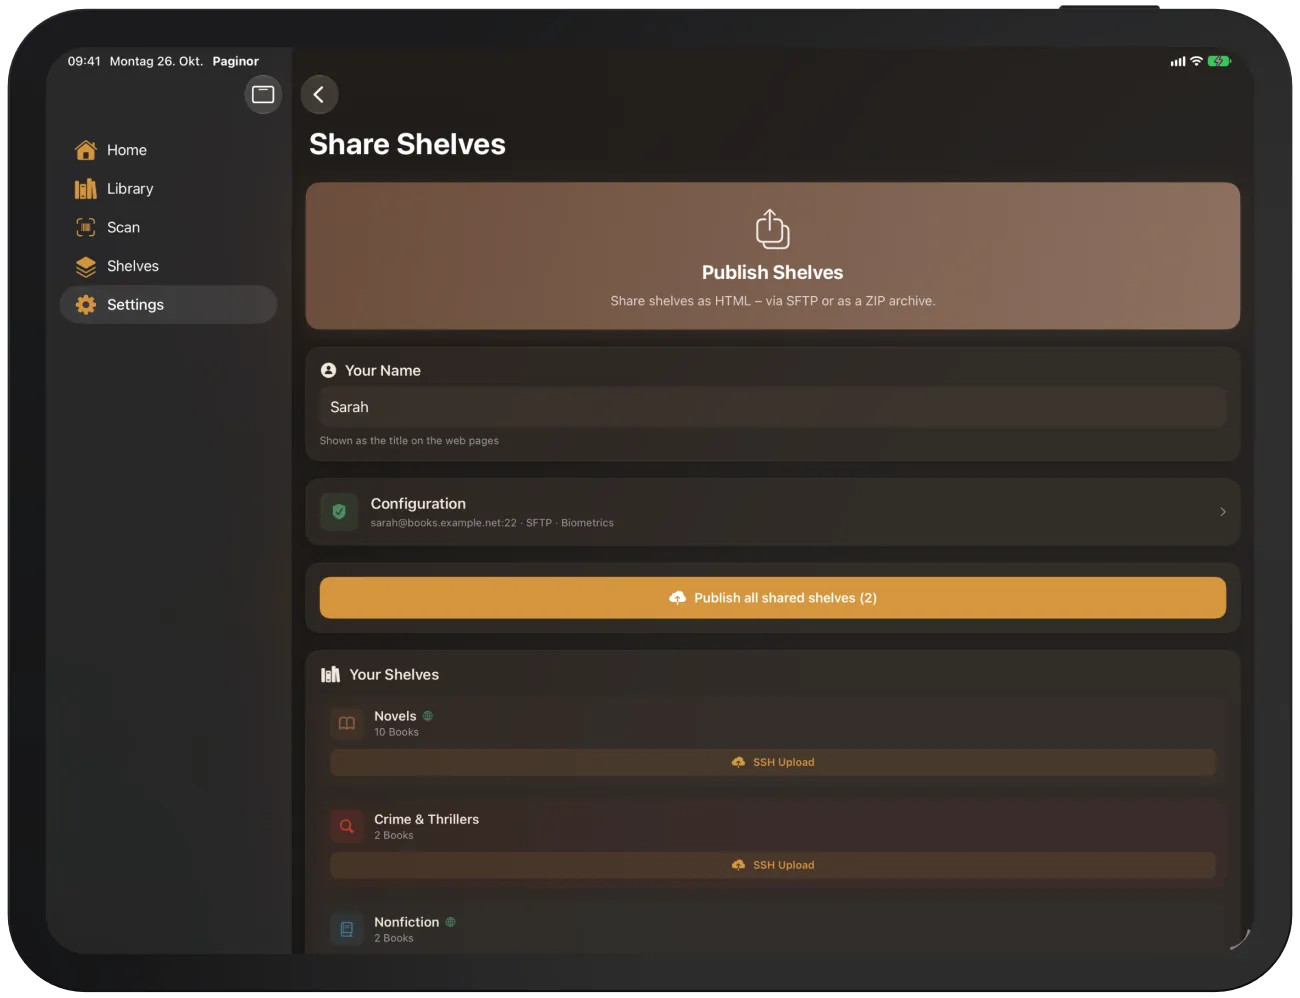
Task: Click the green shield Configuration icon
Action: (x=339, y=512)
